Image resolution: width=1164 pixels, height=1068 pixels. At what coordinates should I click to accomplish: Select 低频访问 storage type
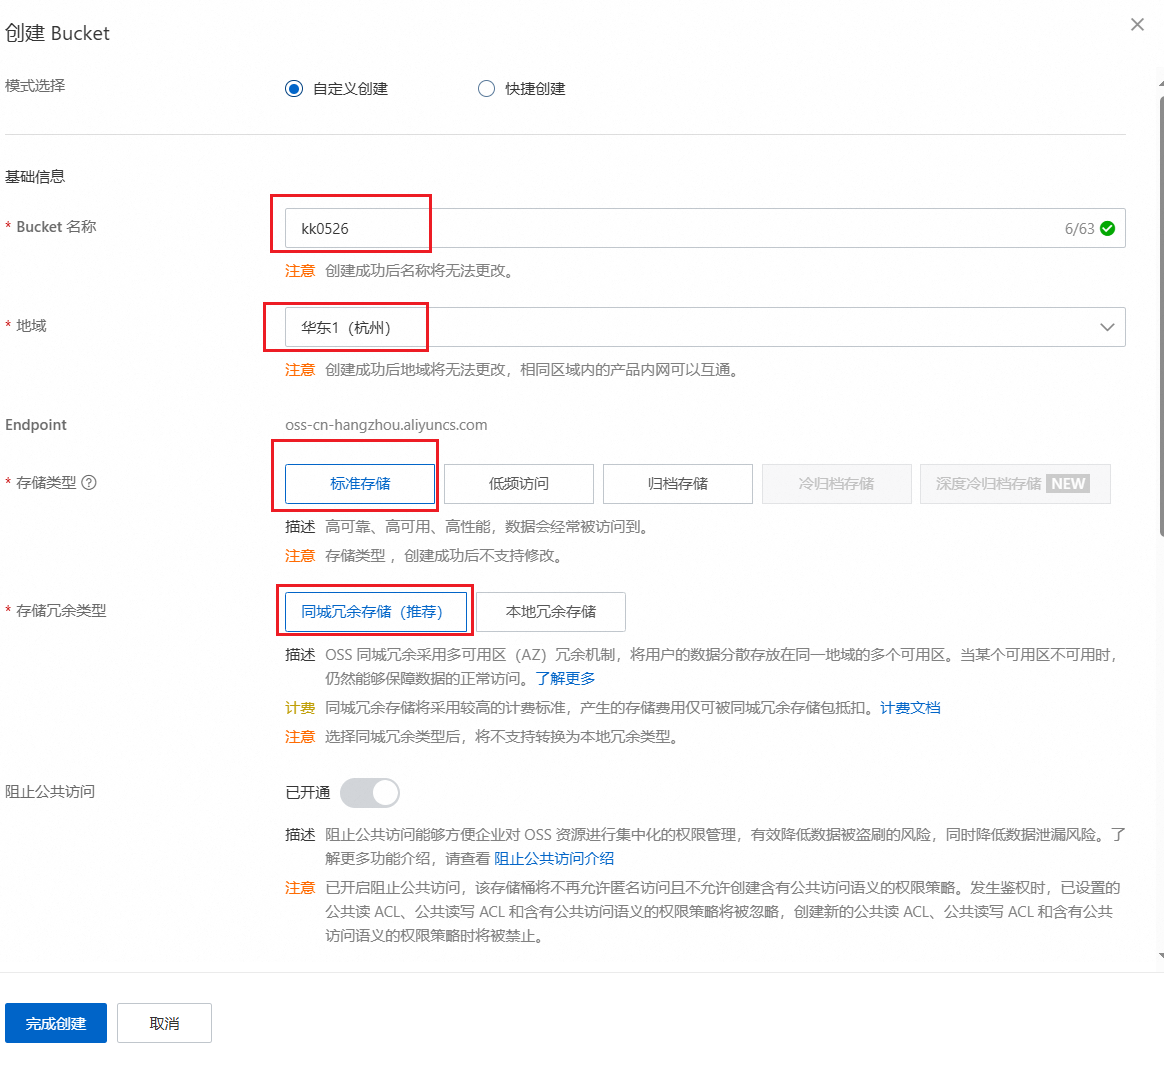point(518,483)
